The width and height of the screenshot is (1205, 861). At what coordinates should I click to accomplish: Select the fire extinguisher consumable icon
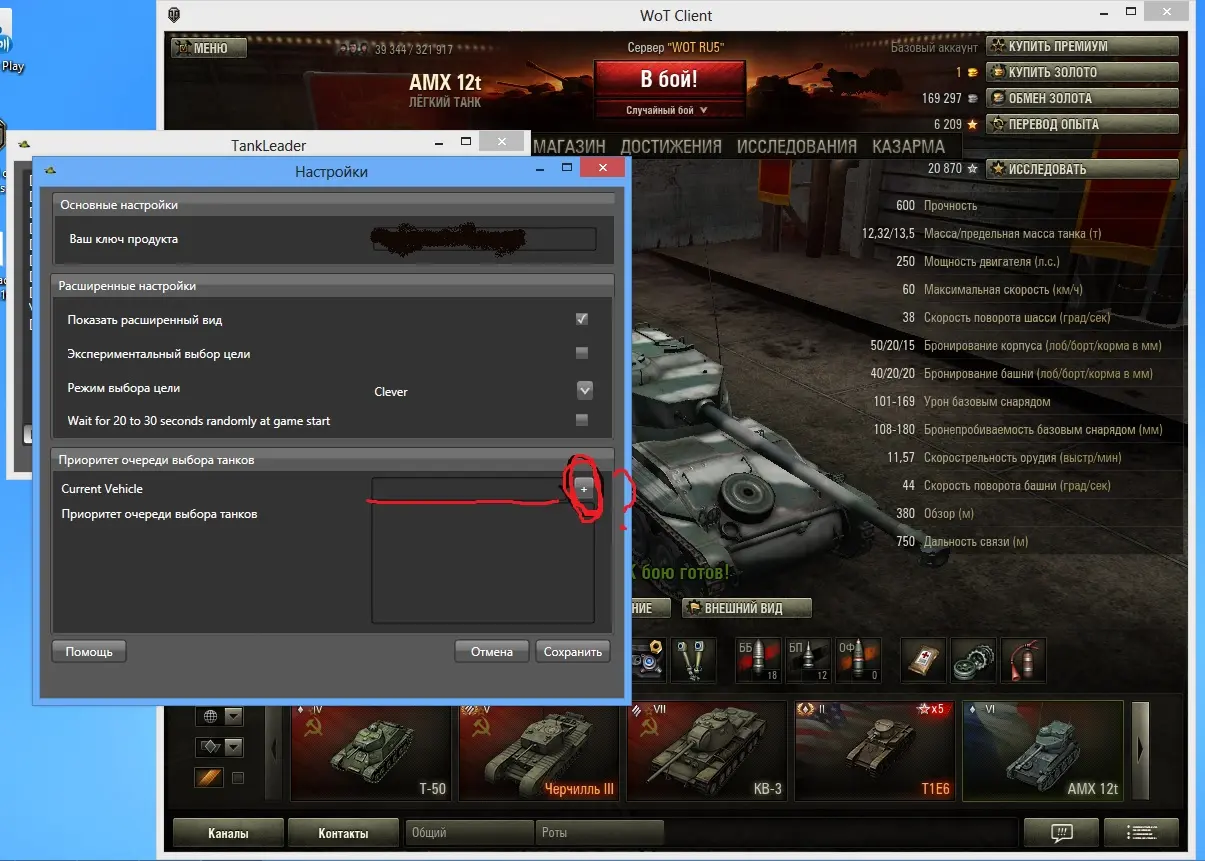point(1023,661)
